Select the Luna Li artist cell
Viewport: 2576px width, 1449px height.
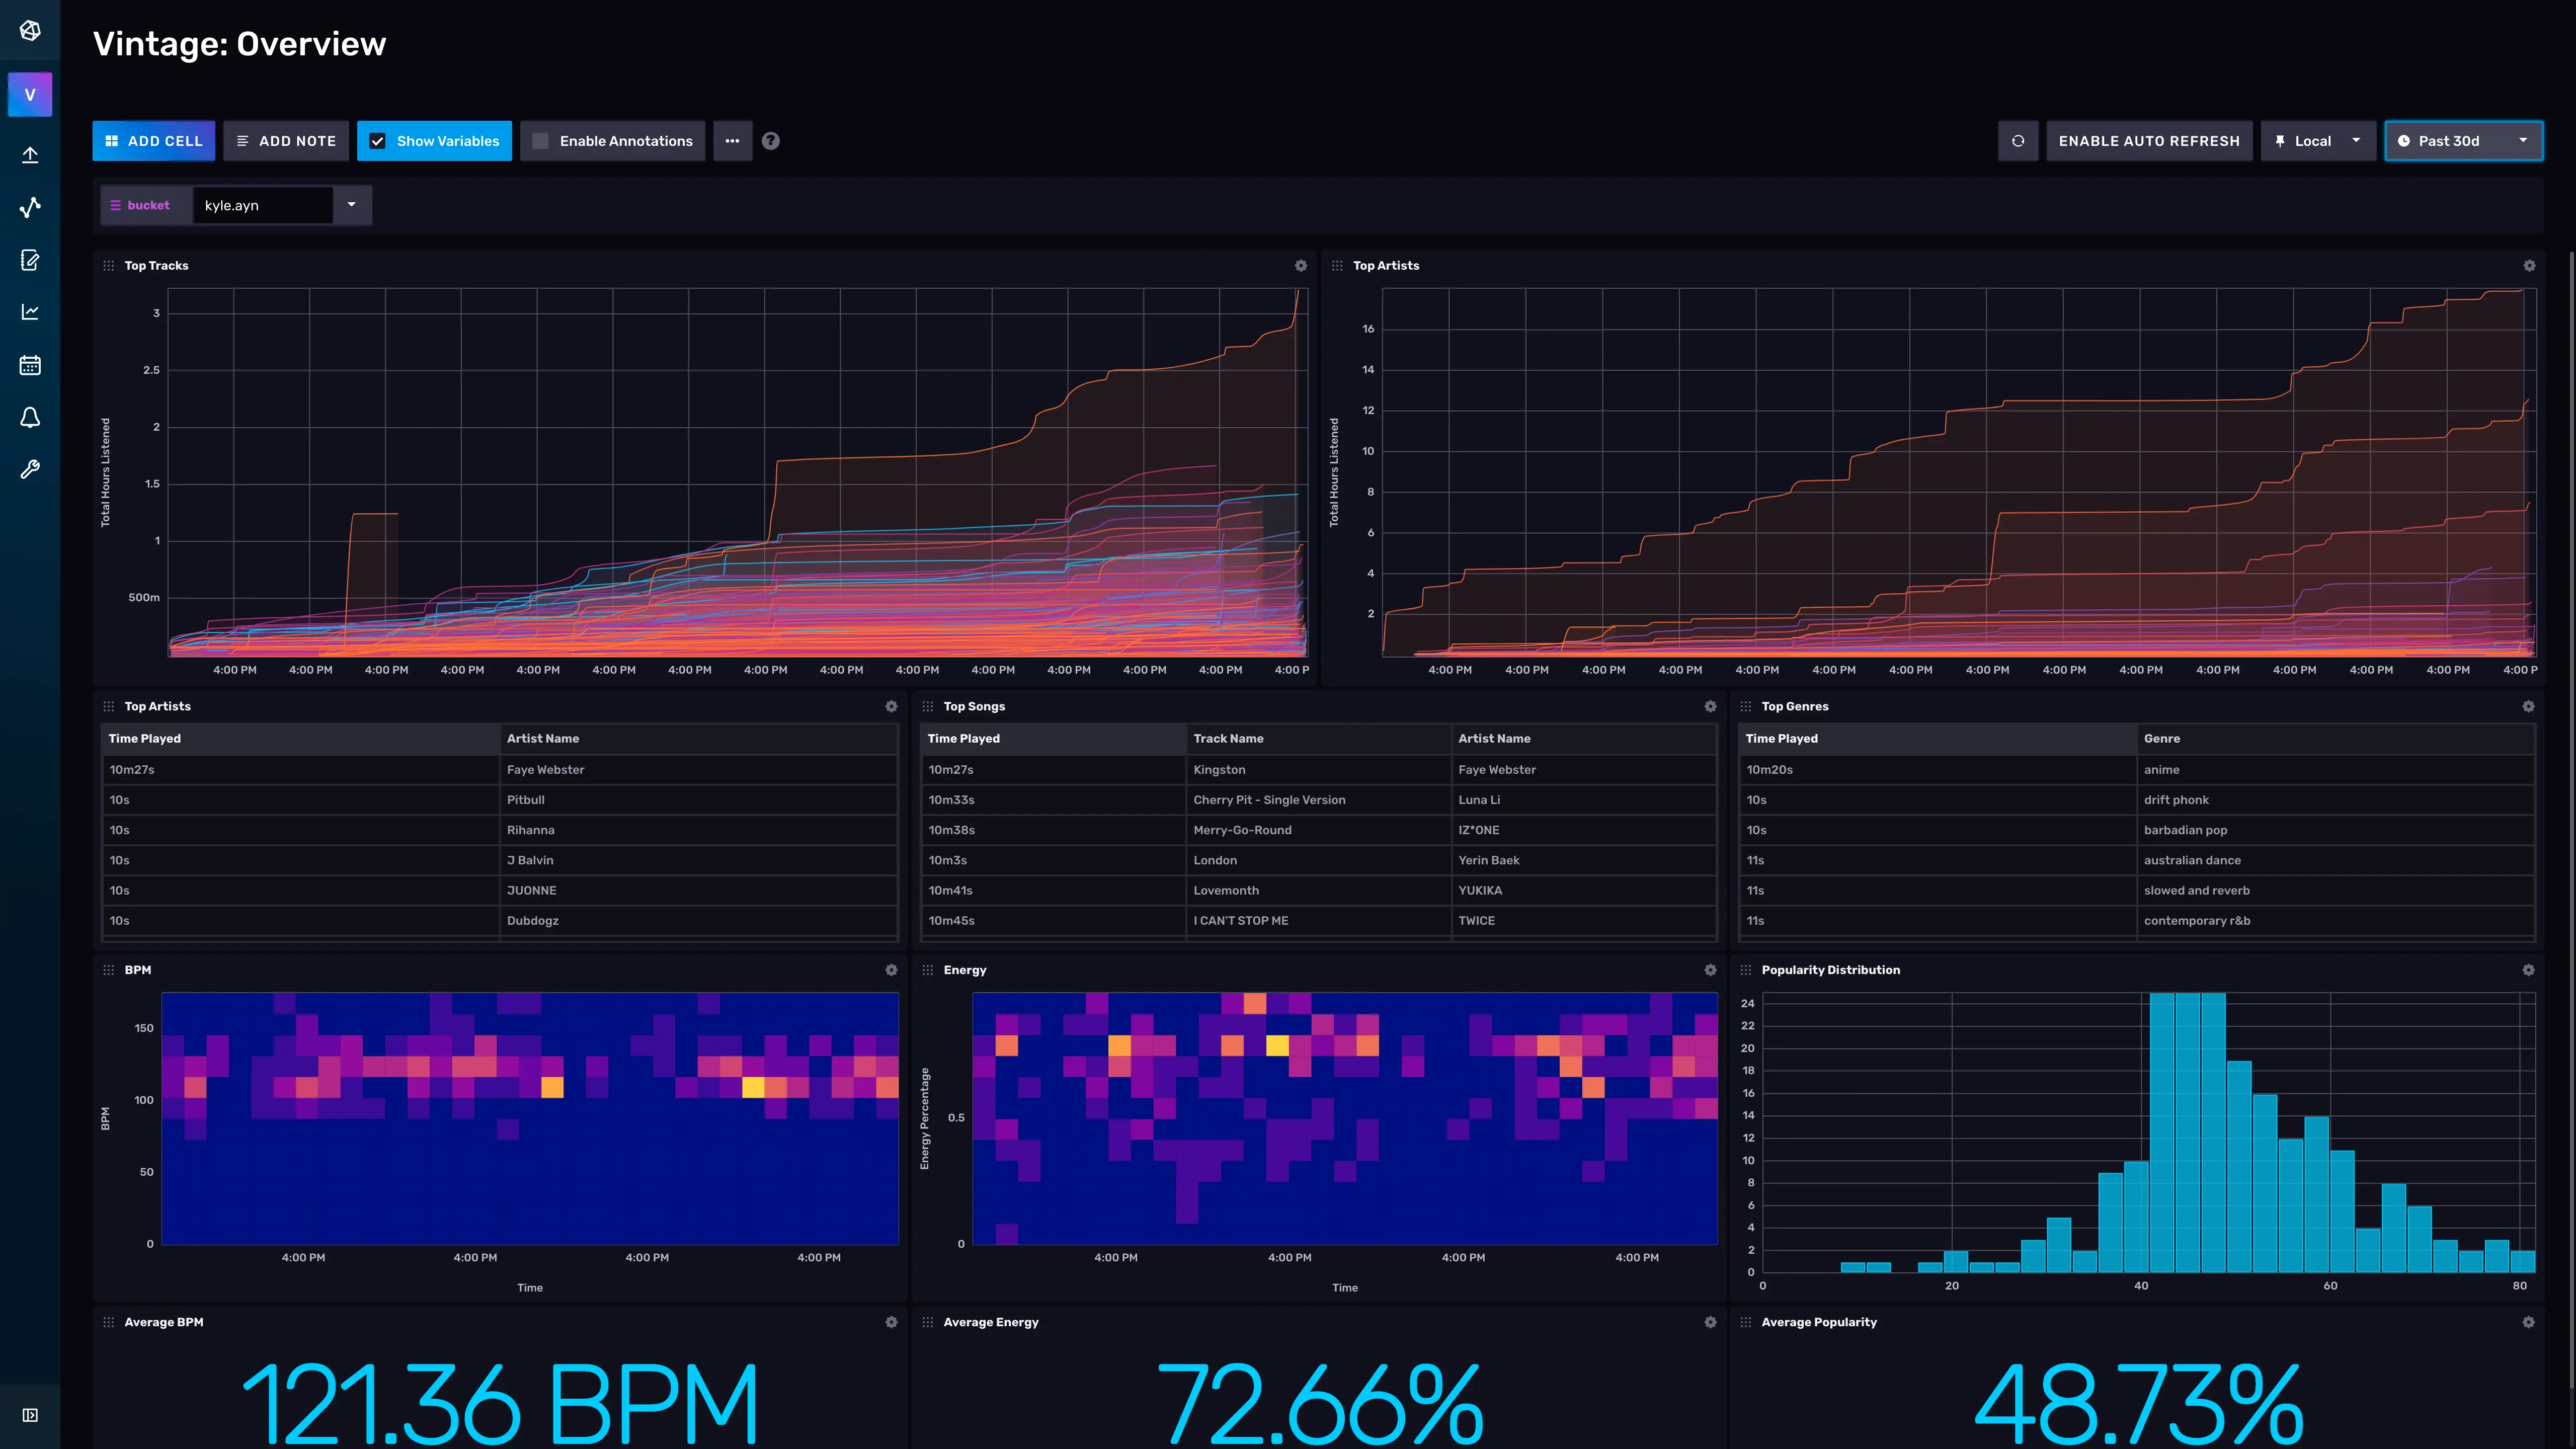coord(1584,800)
